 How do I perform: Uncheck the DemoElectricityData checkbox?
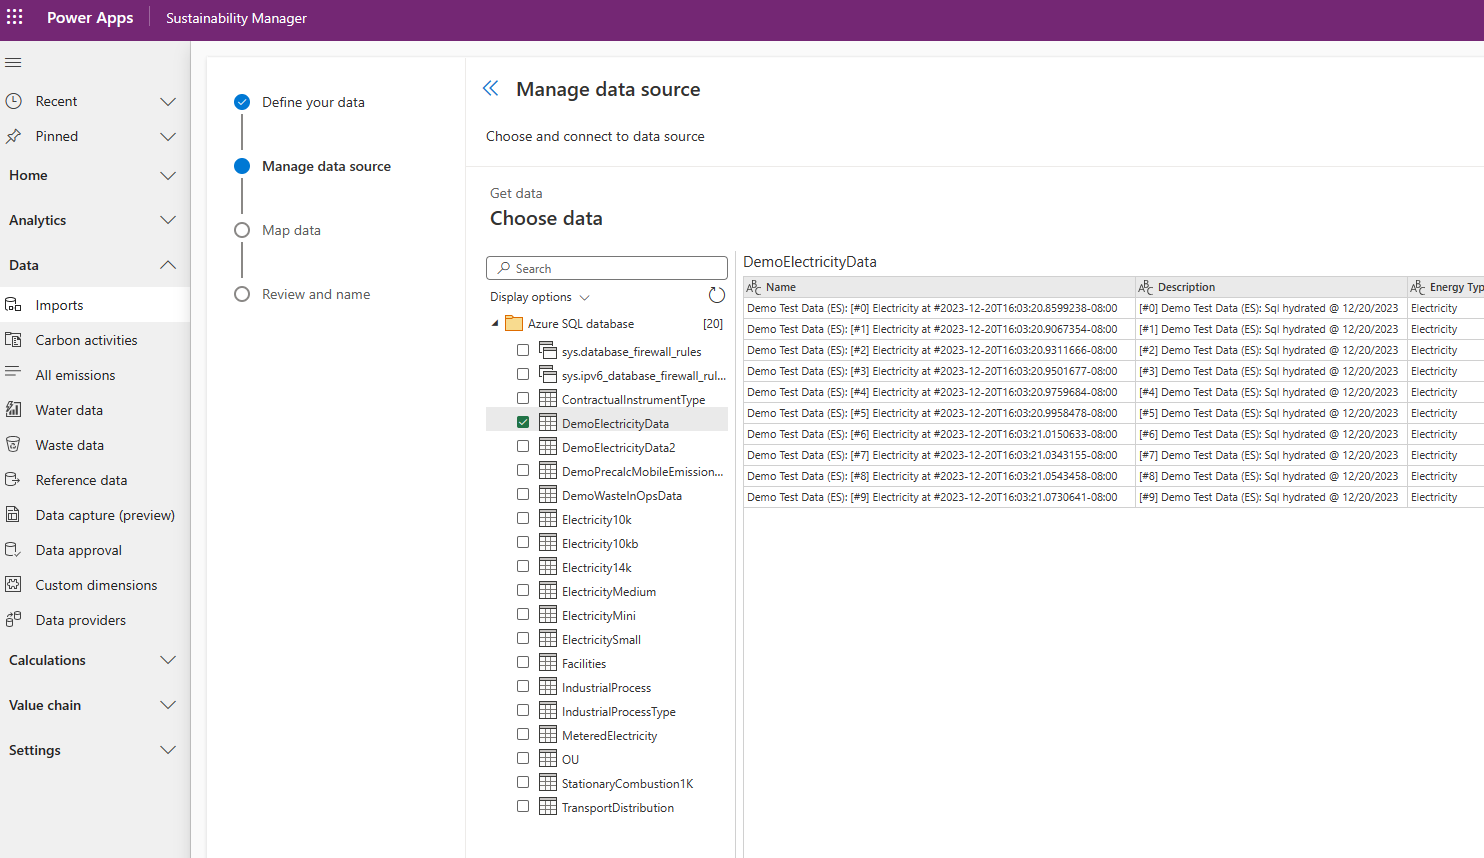click(523, 422)
